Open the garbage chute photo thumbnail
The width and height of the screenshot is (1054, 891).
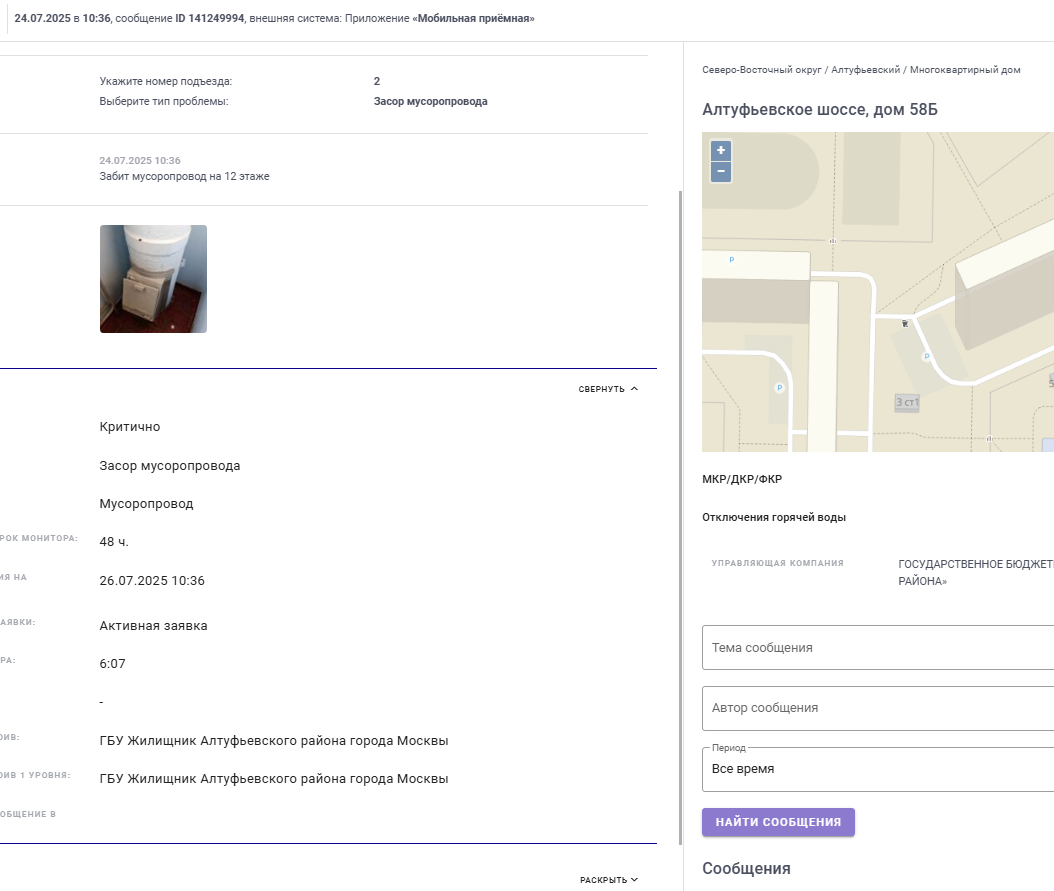pyautogui.click(x=153, y=279)
